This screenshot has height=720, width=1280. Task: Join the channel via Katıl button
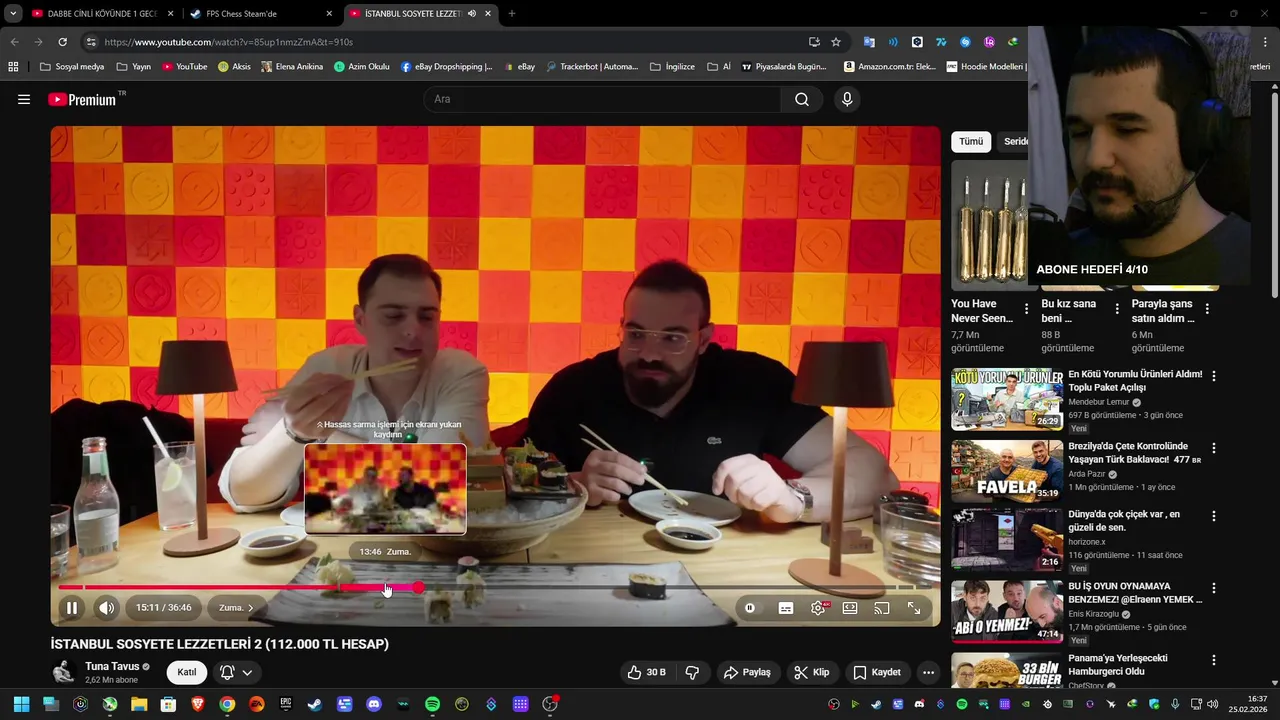point(187,672)
